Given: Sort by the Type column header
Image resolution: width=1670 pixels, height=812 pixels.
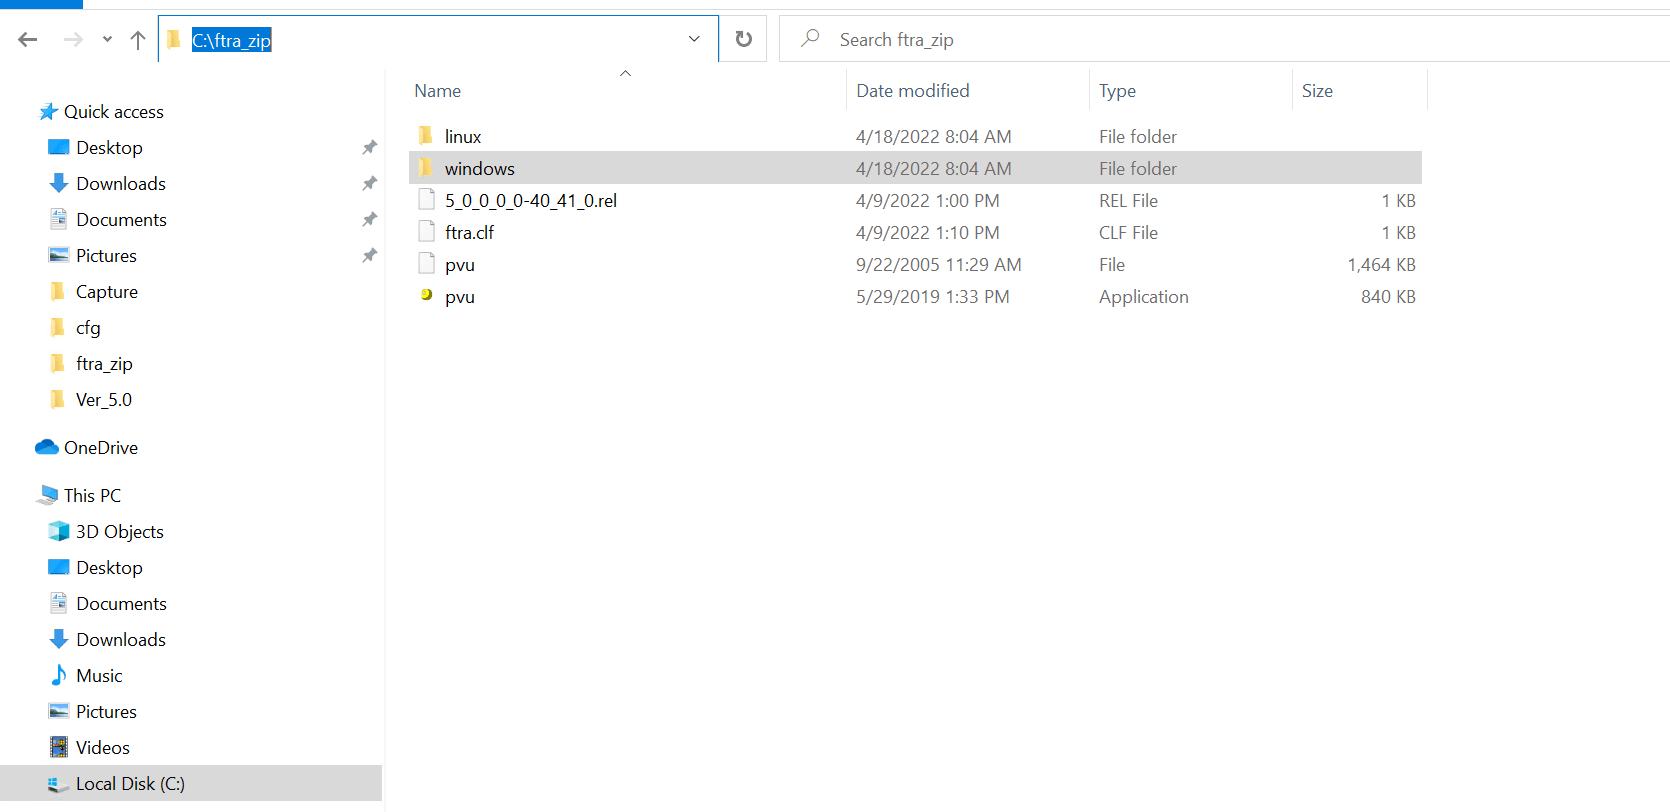Looking at the screenshot, I should (x=1117, y=91).
